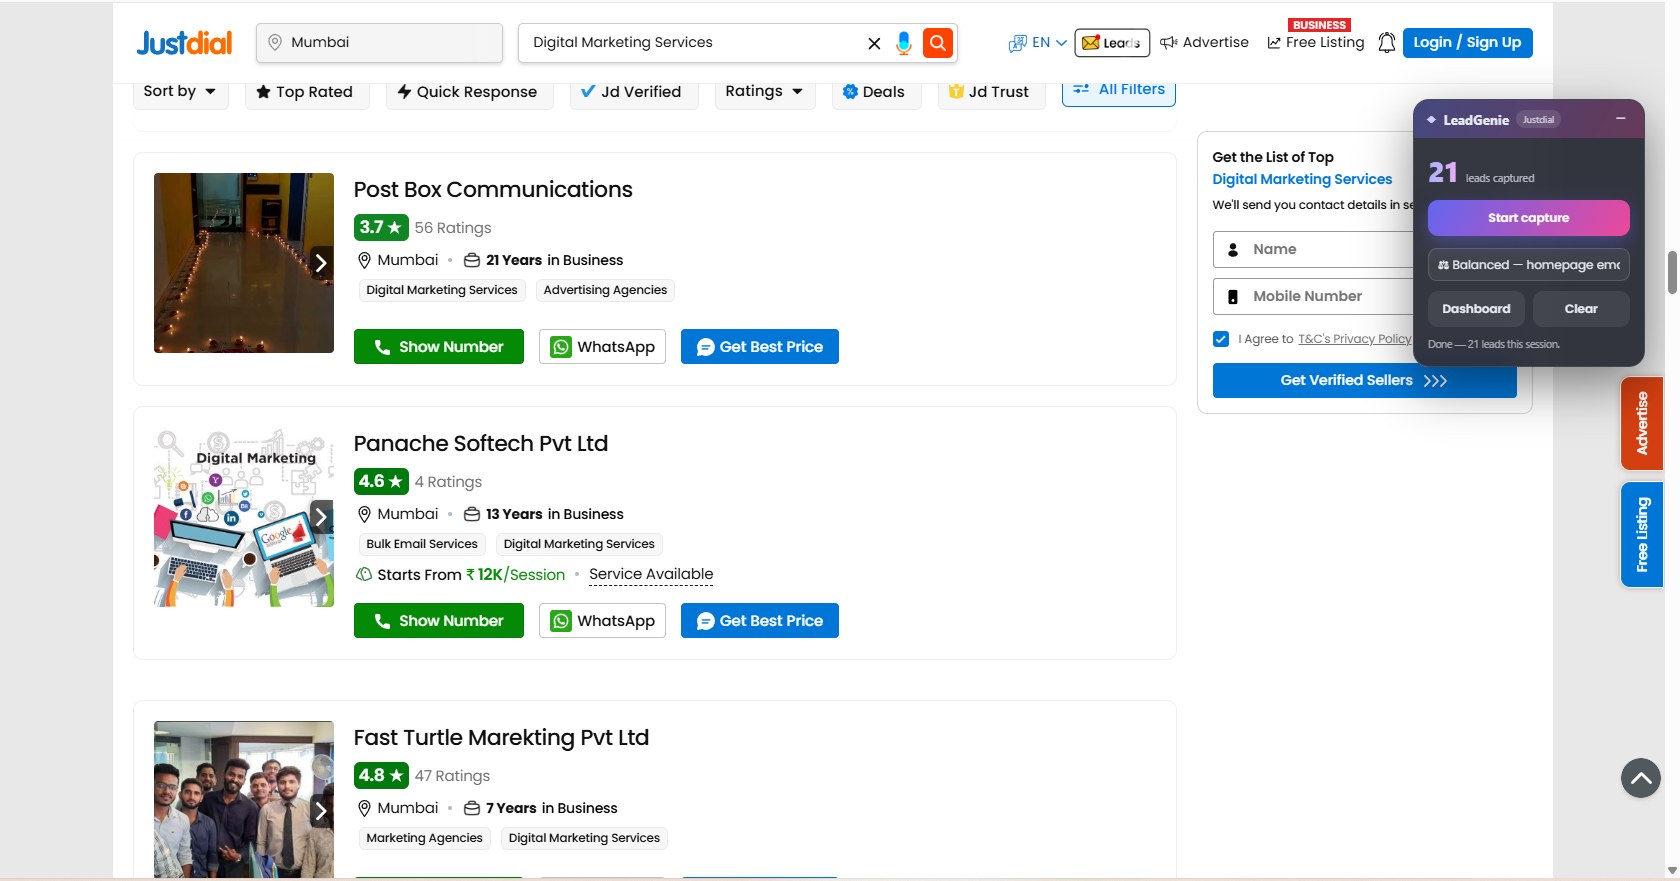Start voice search with the microphone icon
Screen dimensions: 1680x881
coord(904,43)
